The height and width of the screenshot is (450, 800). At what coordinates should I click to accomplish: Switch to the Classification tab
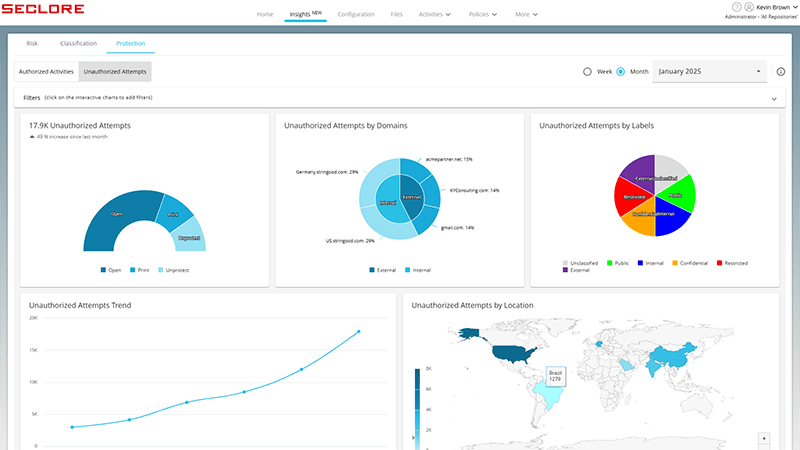pyautogui.click(x=78, y=43)
